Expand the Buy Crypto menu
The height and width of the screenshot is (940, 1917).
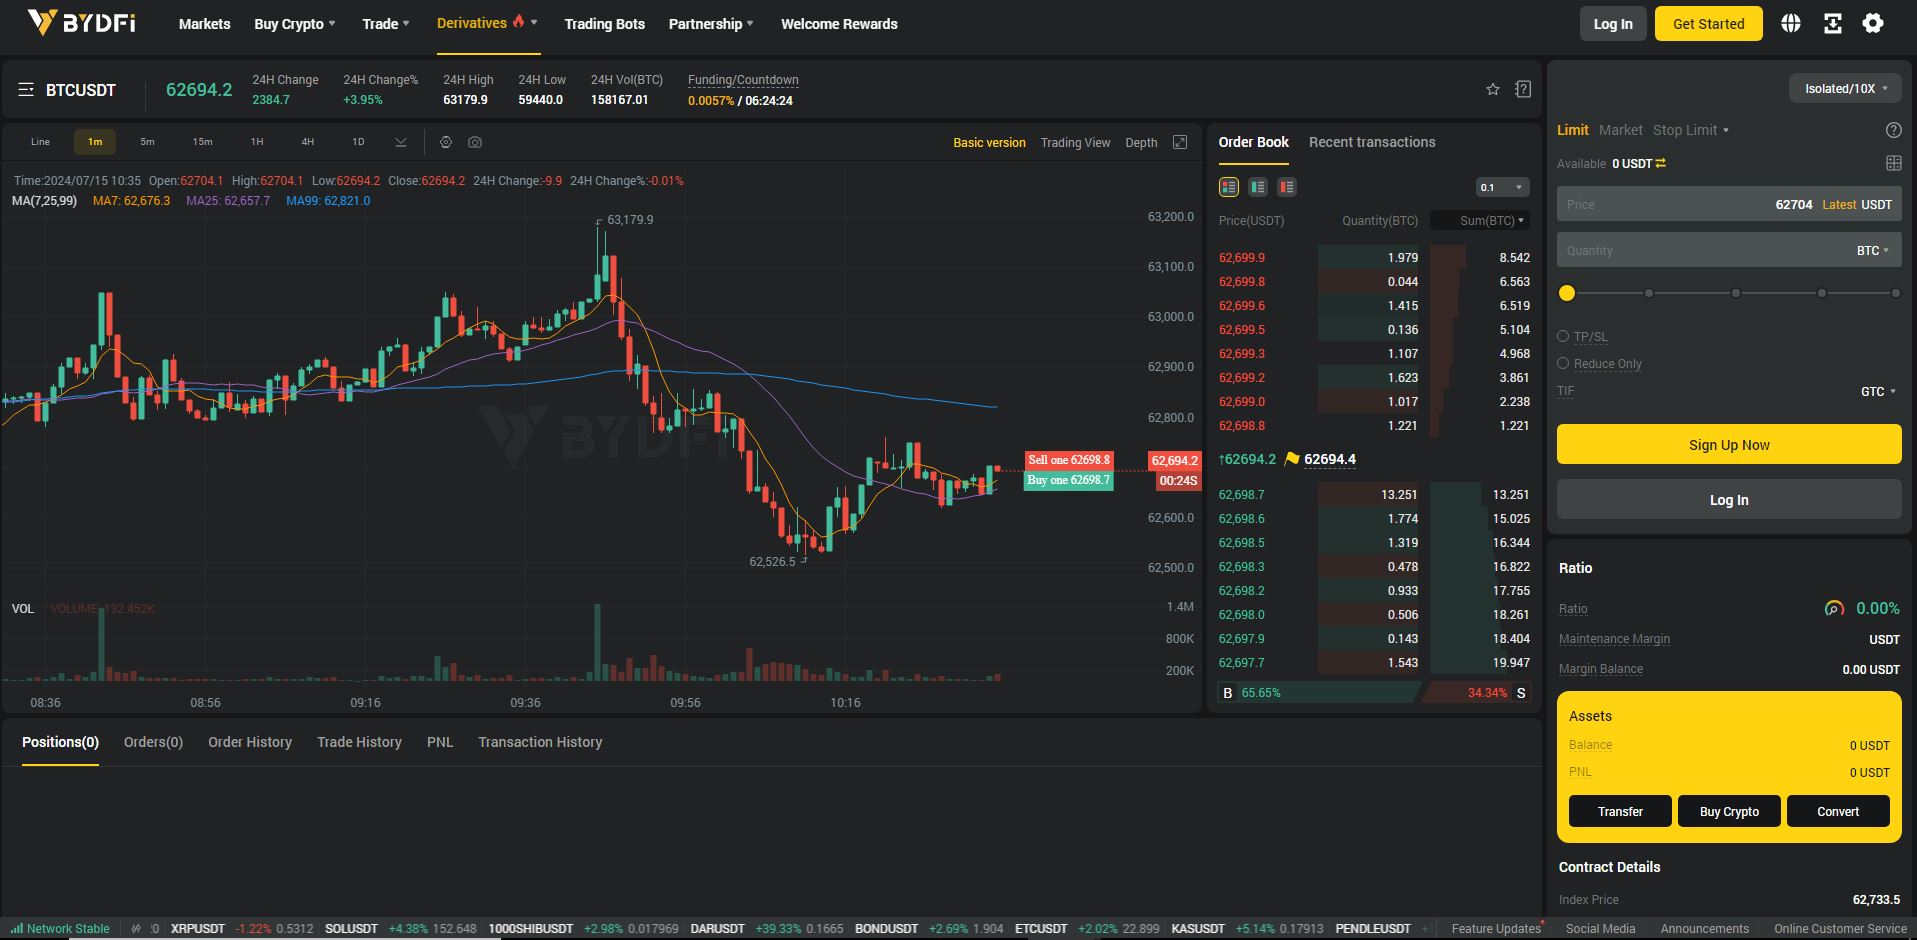point(295,24)
